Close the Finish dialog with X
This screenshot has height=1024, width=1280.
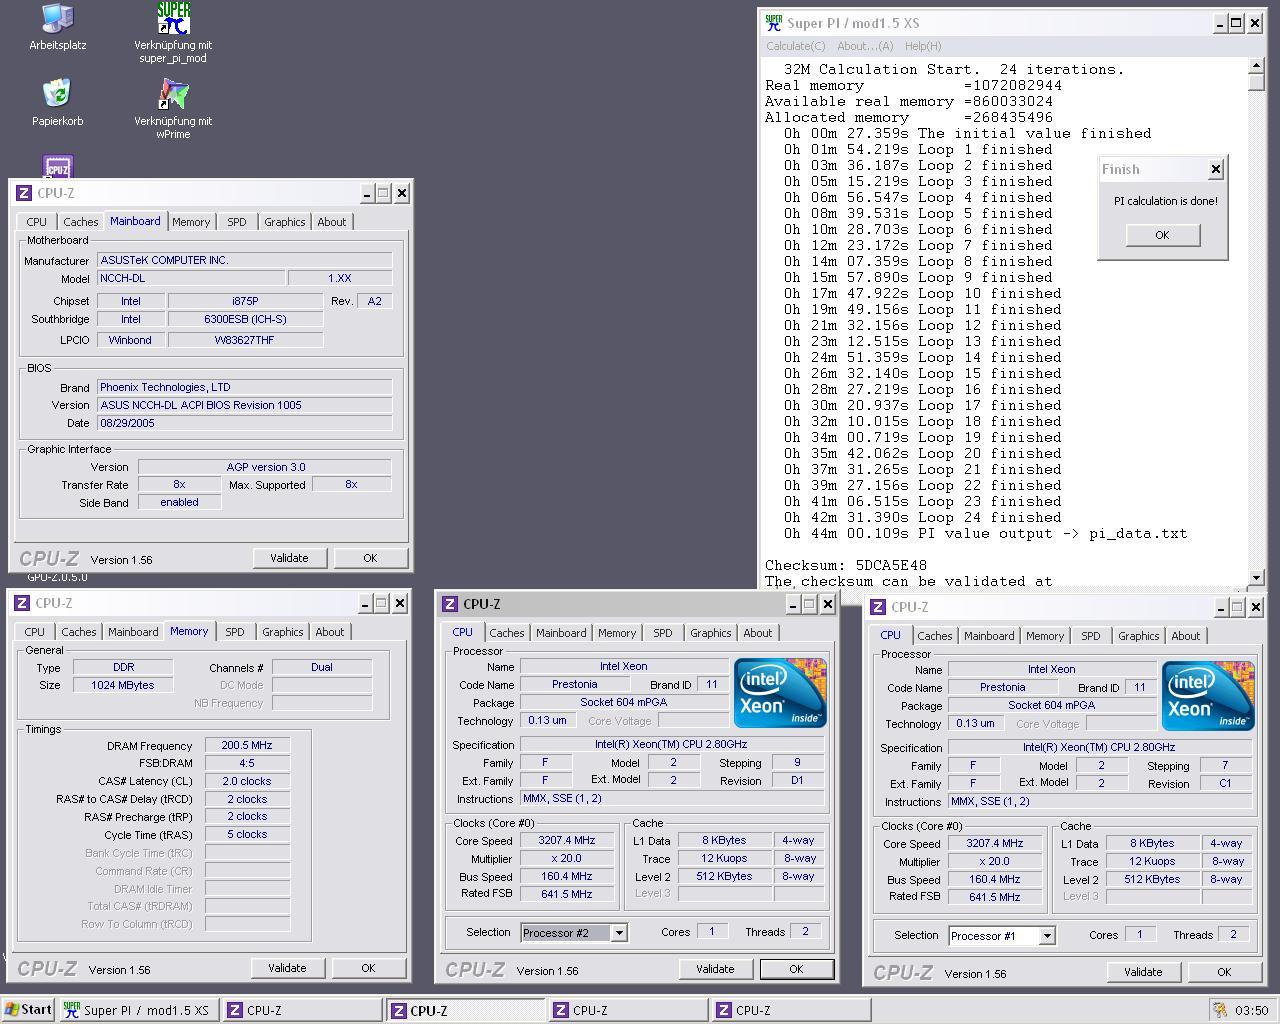point(1216,169)
